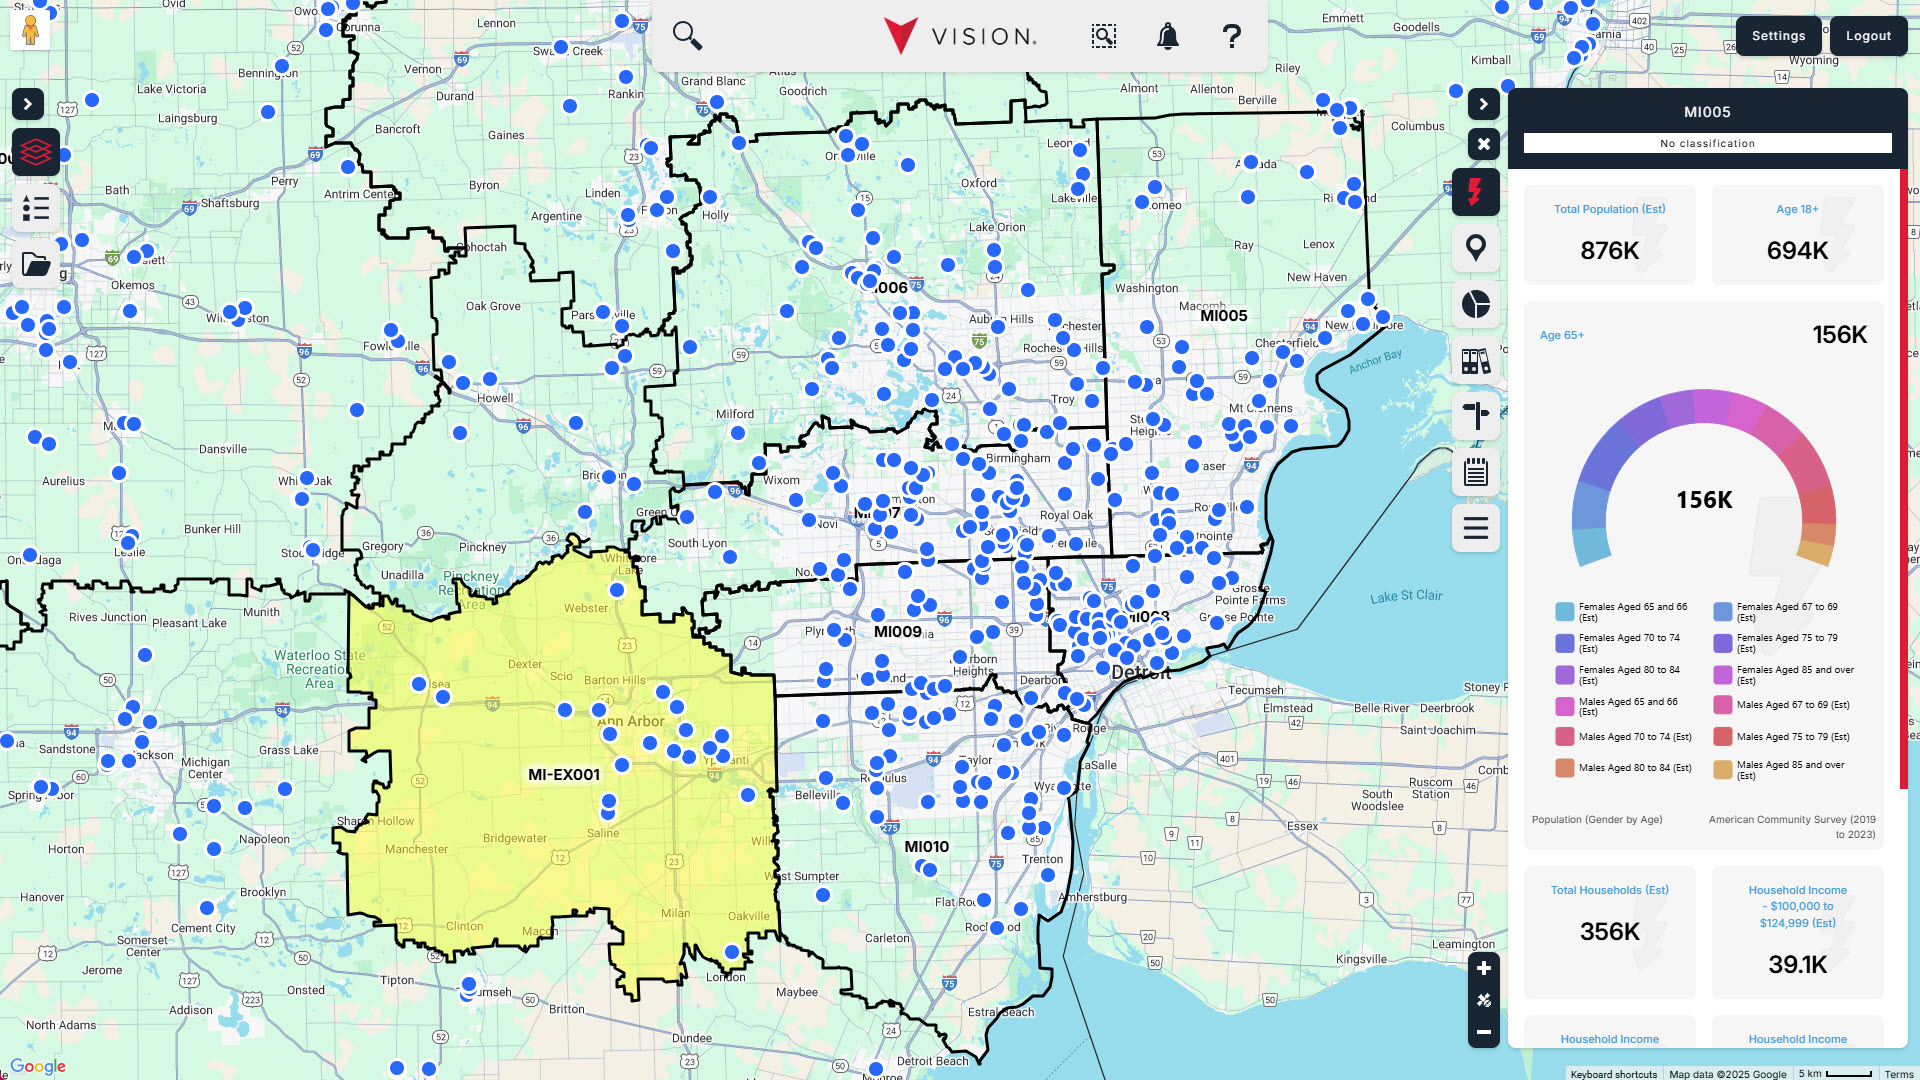Select the signpost directions icon
The image size is (1920, 1080).
[1475, 416]
